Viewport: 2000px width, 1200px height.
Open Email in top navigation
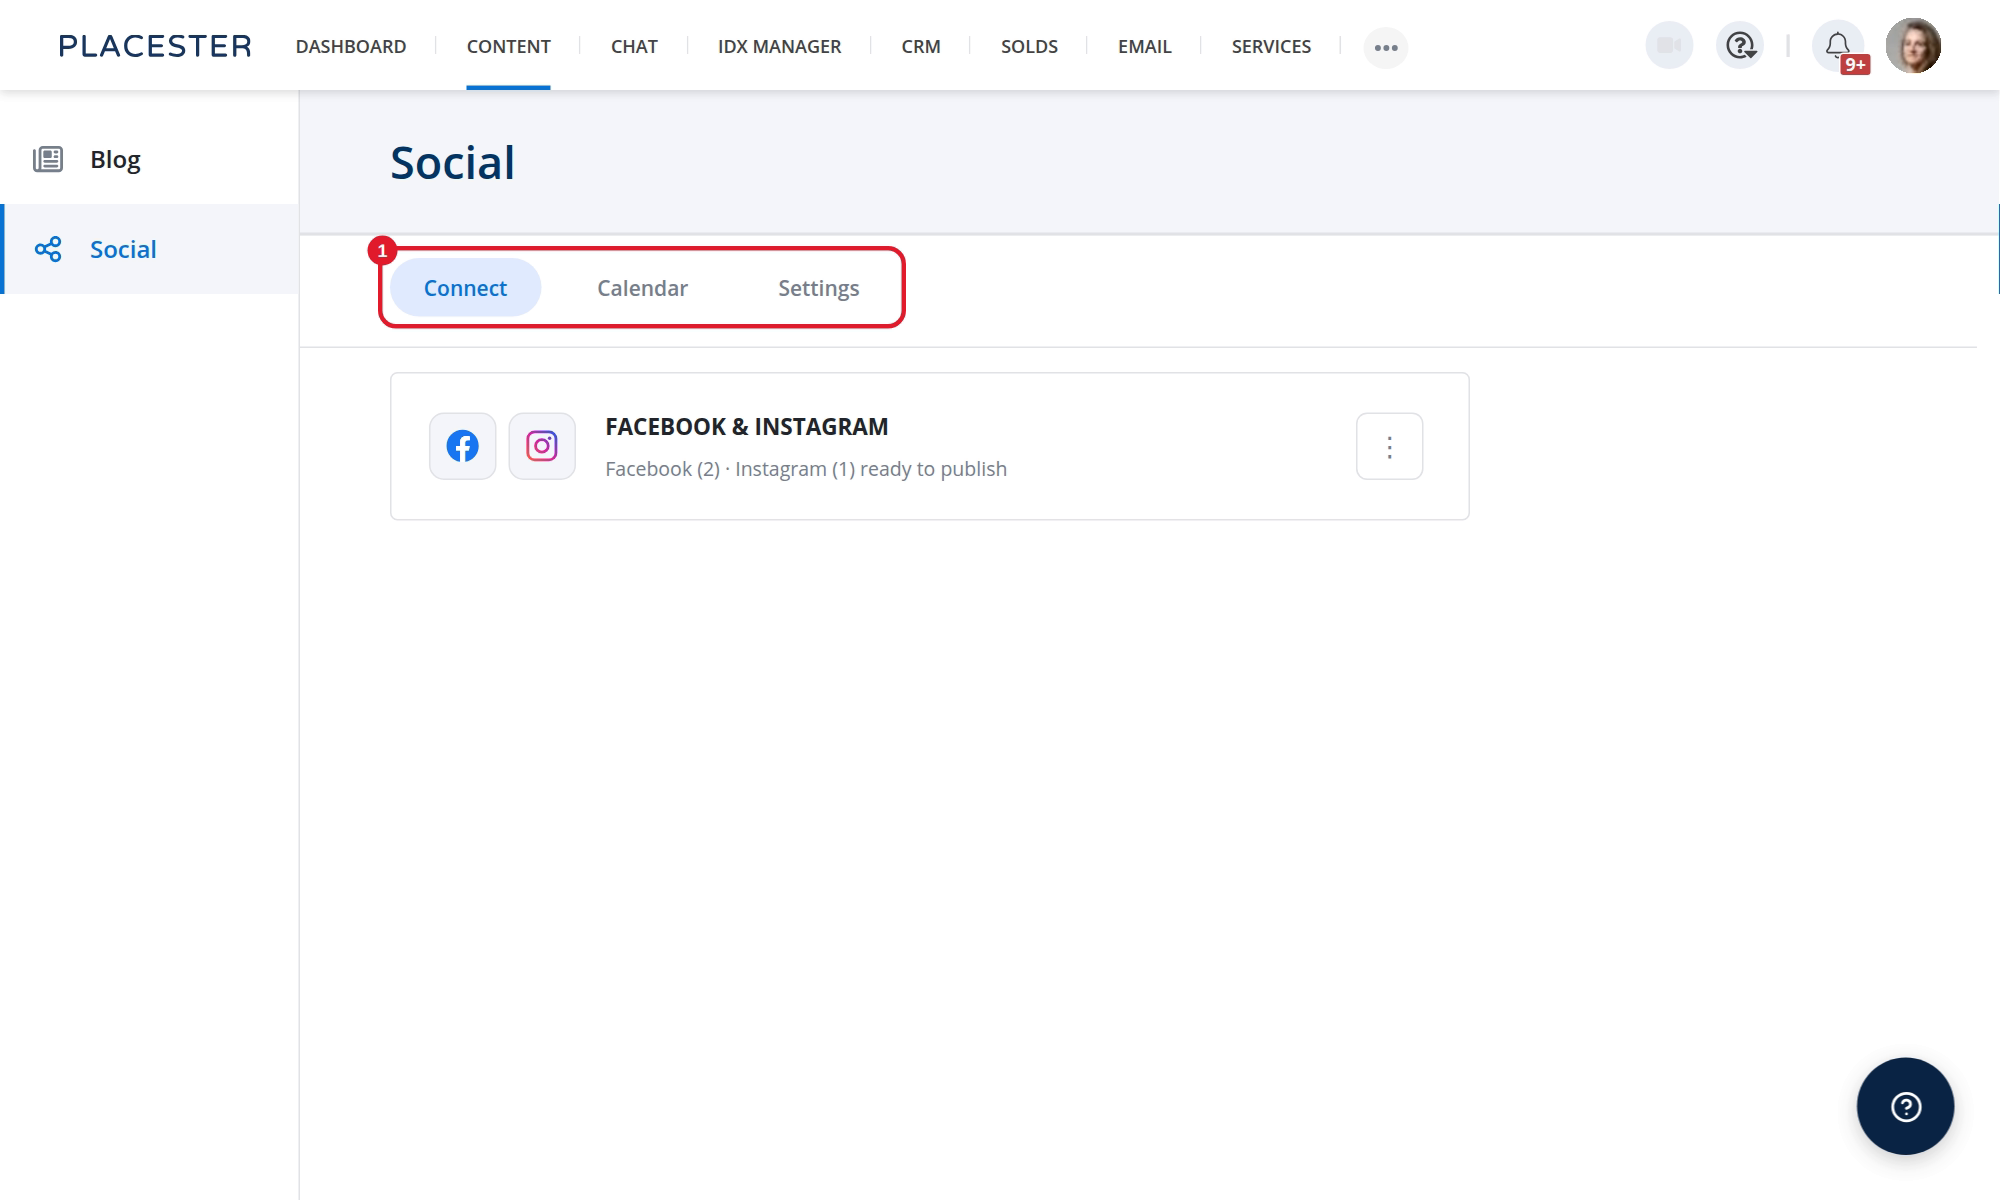pos(1144,46)
